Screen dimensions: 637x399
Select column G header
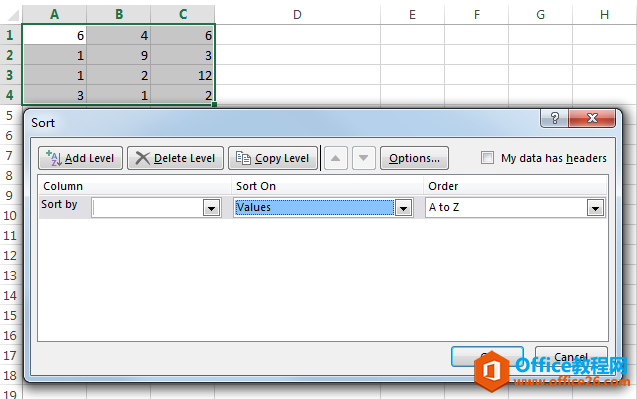(x=540, y=15)
